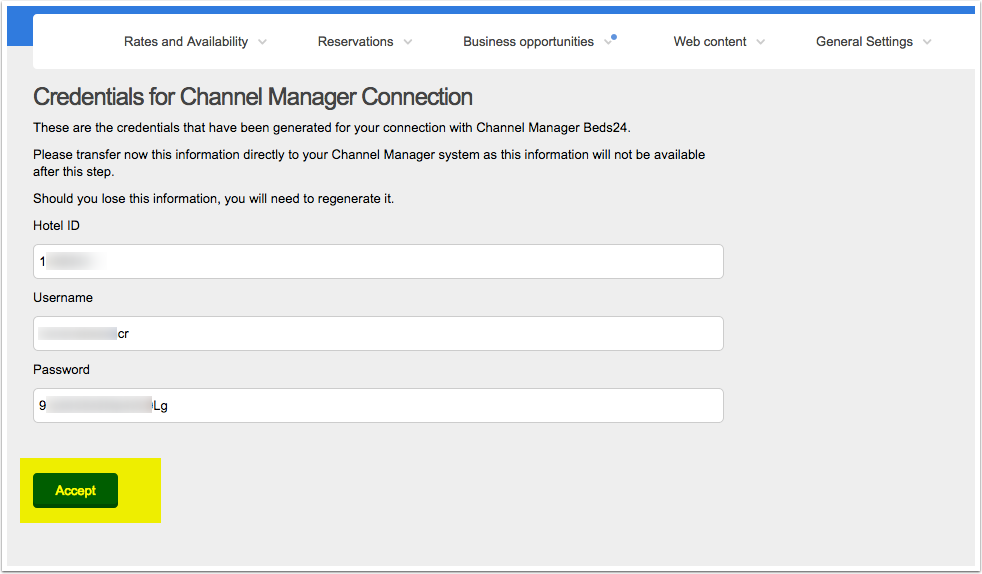Image resolution: width=982 pixels, height=574 pixels.
Task: Open the Reservations menu
Action: pyautogui.click(x=355, y=42)
